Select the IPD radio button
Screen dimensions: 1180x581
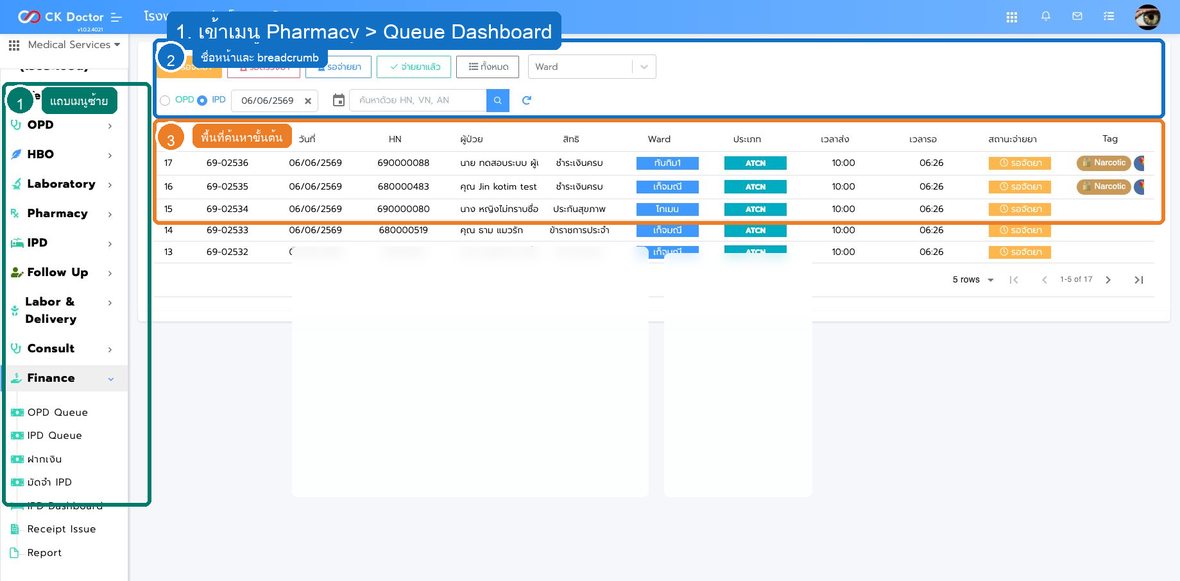pos(202,100)
